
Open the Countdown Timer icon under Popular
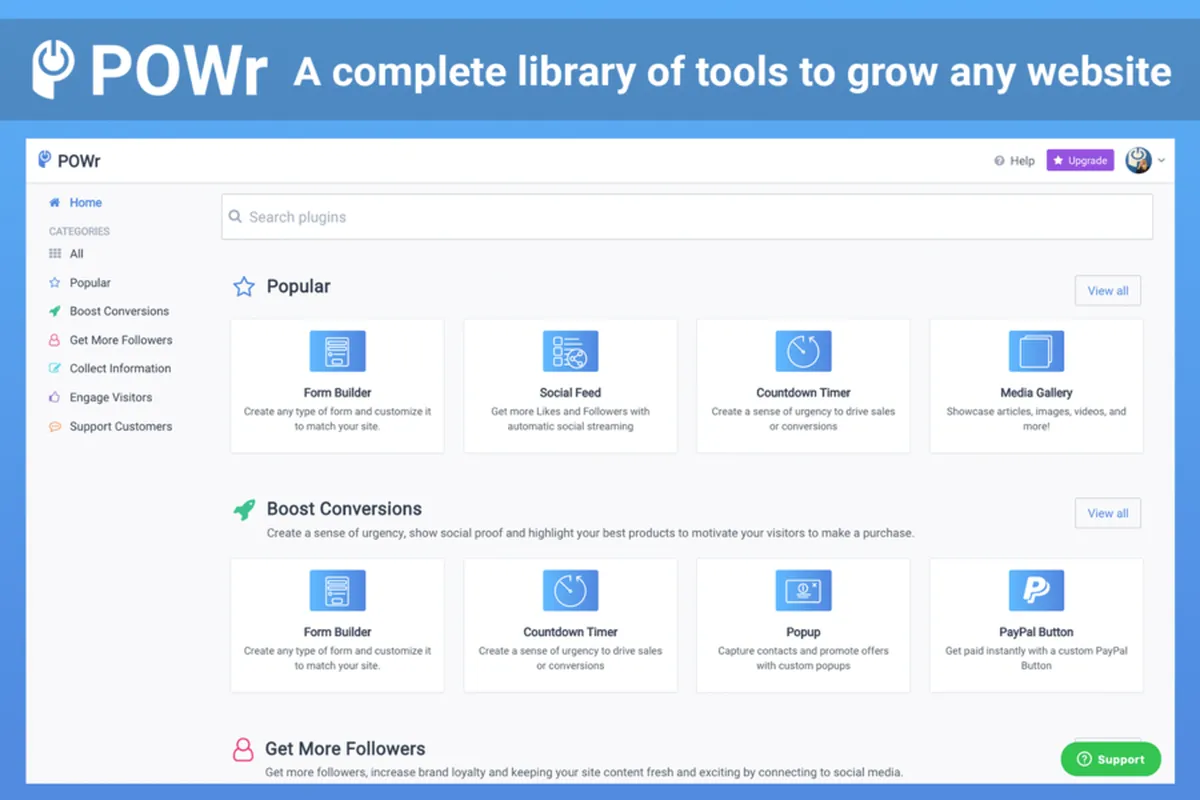(x=804, y=351)
